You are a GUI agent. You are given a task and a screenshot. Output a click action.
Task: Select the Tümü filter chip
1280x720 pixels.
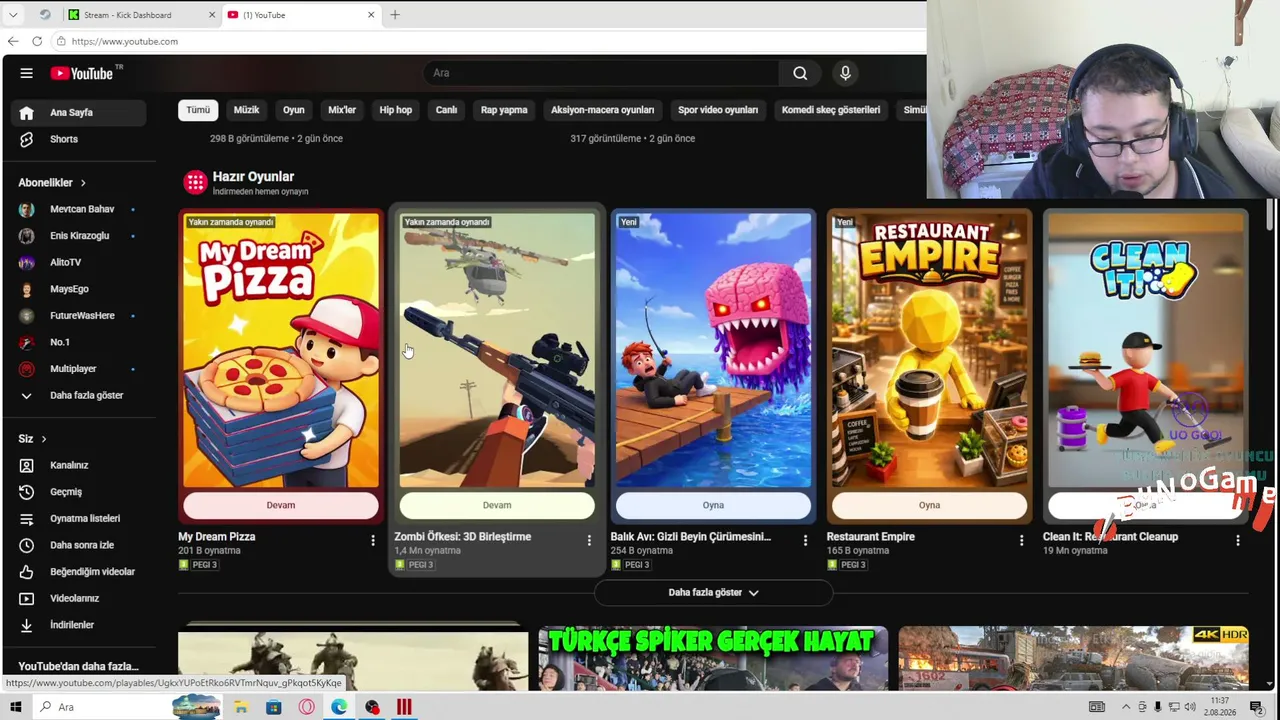198,110
